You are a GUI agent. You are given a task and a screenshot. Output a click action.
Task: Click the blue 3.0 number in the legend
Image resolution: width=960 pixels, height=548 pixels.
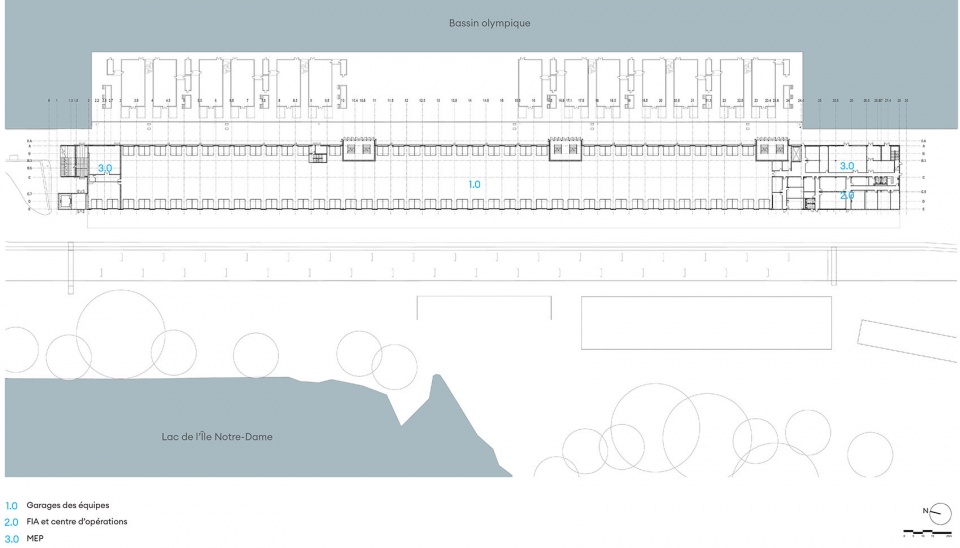[x=11, y=539]
